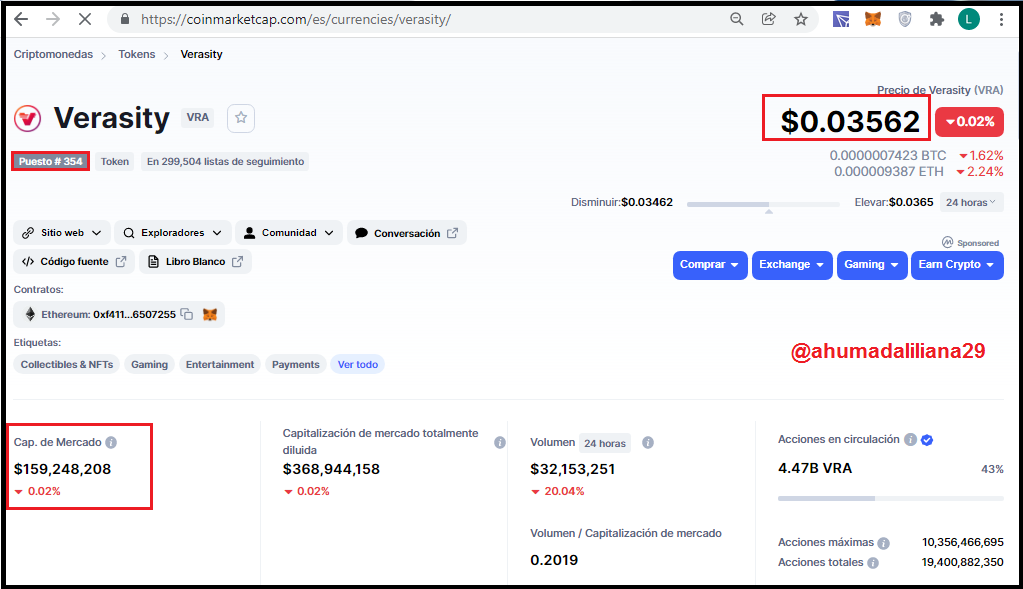Screen dimensions: 1023x589
Task: Show Cap. de Mercado info tooltip
Action: pyautogui.click(x=111, y=442)
